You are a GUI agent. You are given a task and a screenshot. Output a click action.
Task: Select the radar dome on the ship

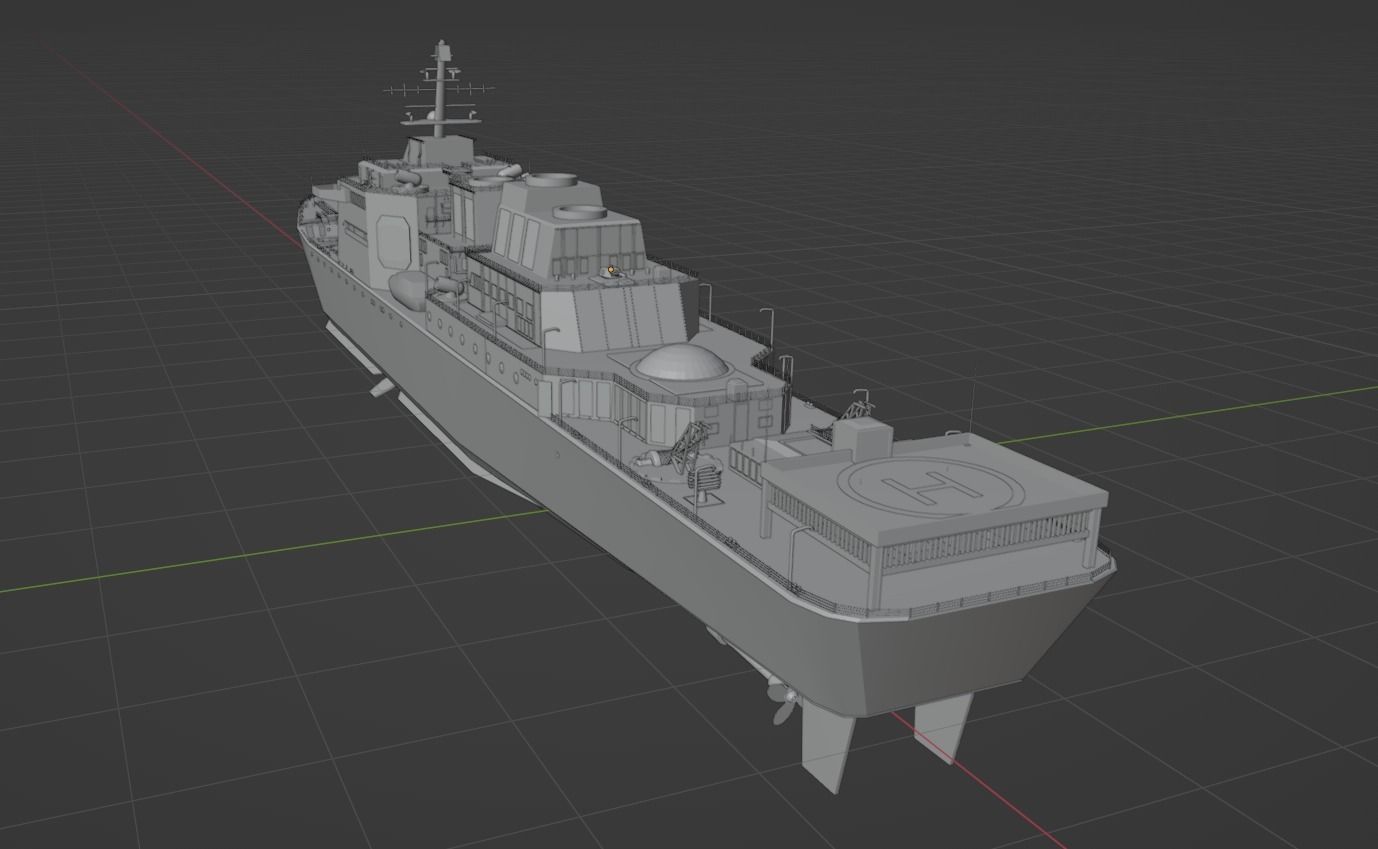click(683, 362)
